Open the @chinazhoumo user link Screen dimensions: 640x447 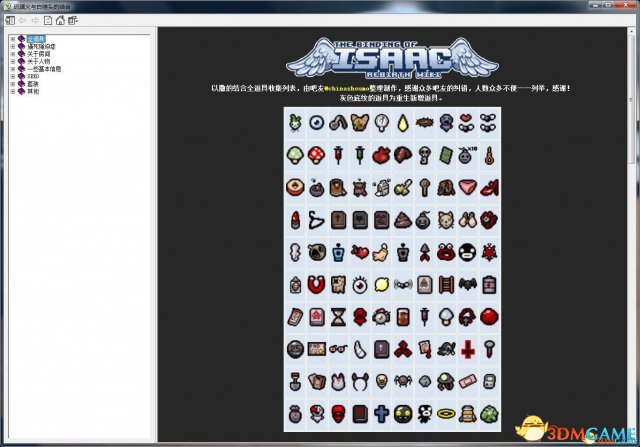point(347,88)
